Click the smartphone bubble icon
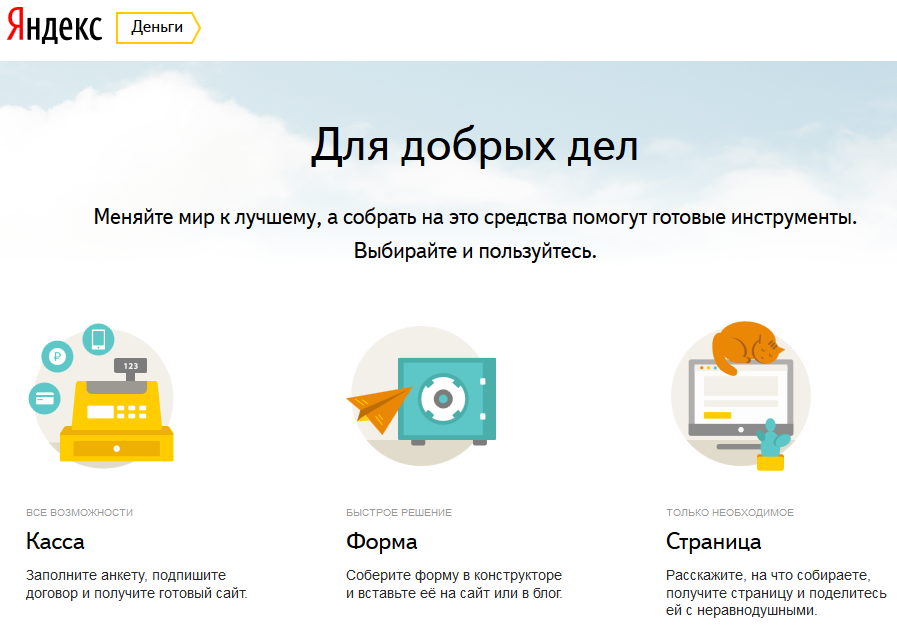The image size is (897, 626). [98, 340]
